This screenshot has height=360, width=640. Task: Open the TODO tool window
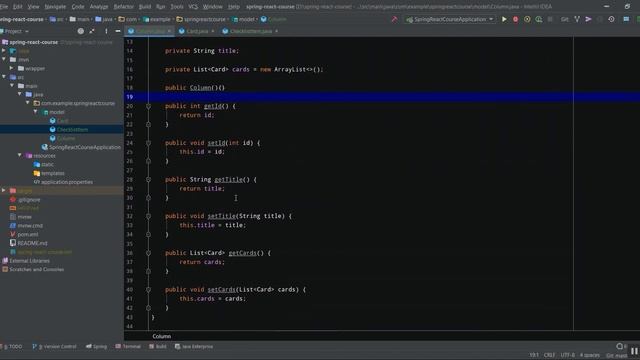click(11, 347)
